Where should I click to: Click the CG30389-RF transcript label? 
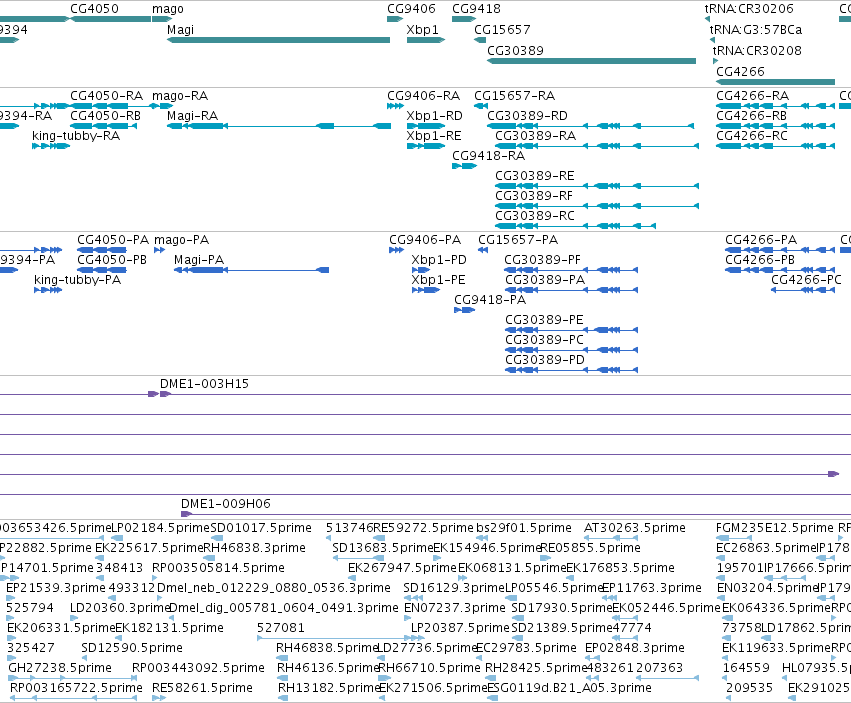[534, 196]
